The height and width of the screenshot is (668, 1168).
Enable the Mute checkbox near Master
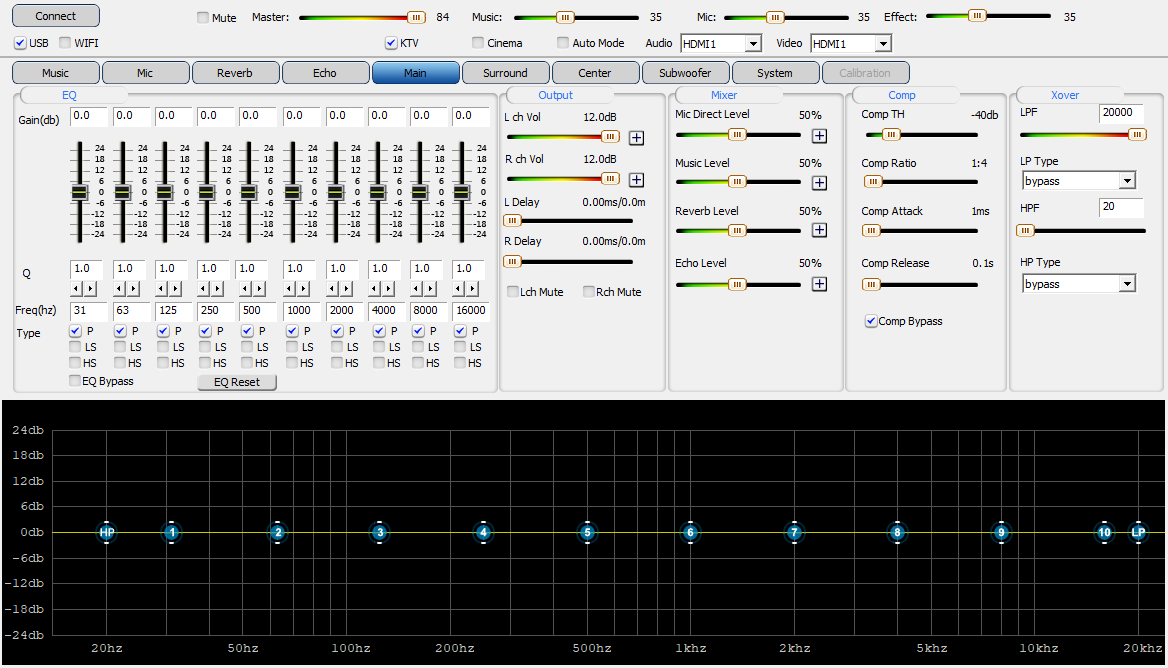[x=203, y=18]
